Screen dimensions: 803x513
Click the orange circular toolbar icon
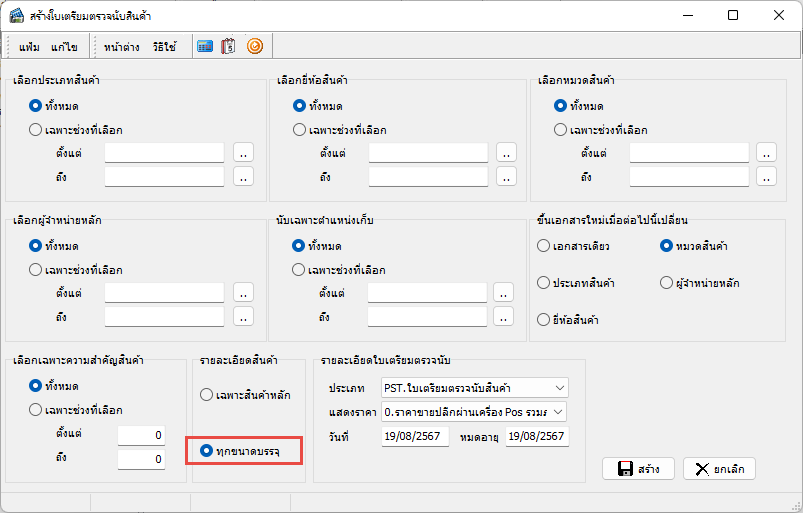254,46
